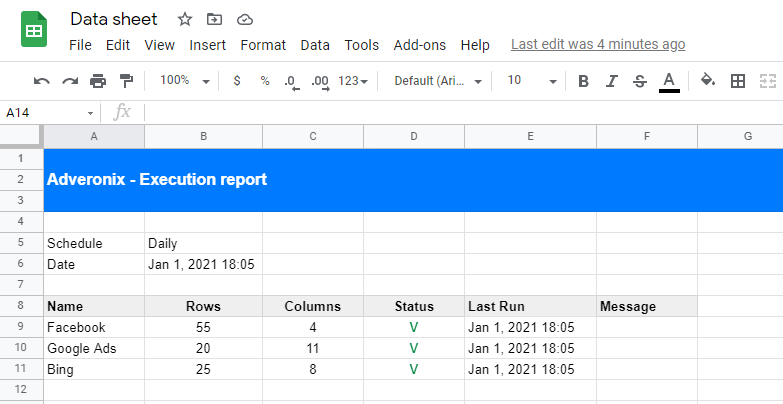Star the Data sheet document

coord(185,19)
